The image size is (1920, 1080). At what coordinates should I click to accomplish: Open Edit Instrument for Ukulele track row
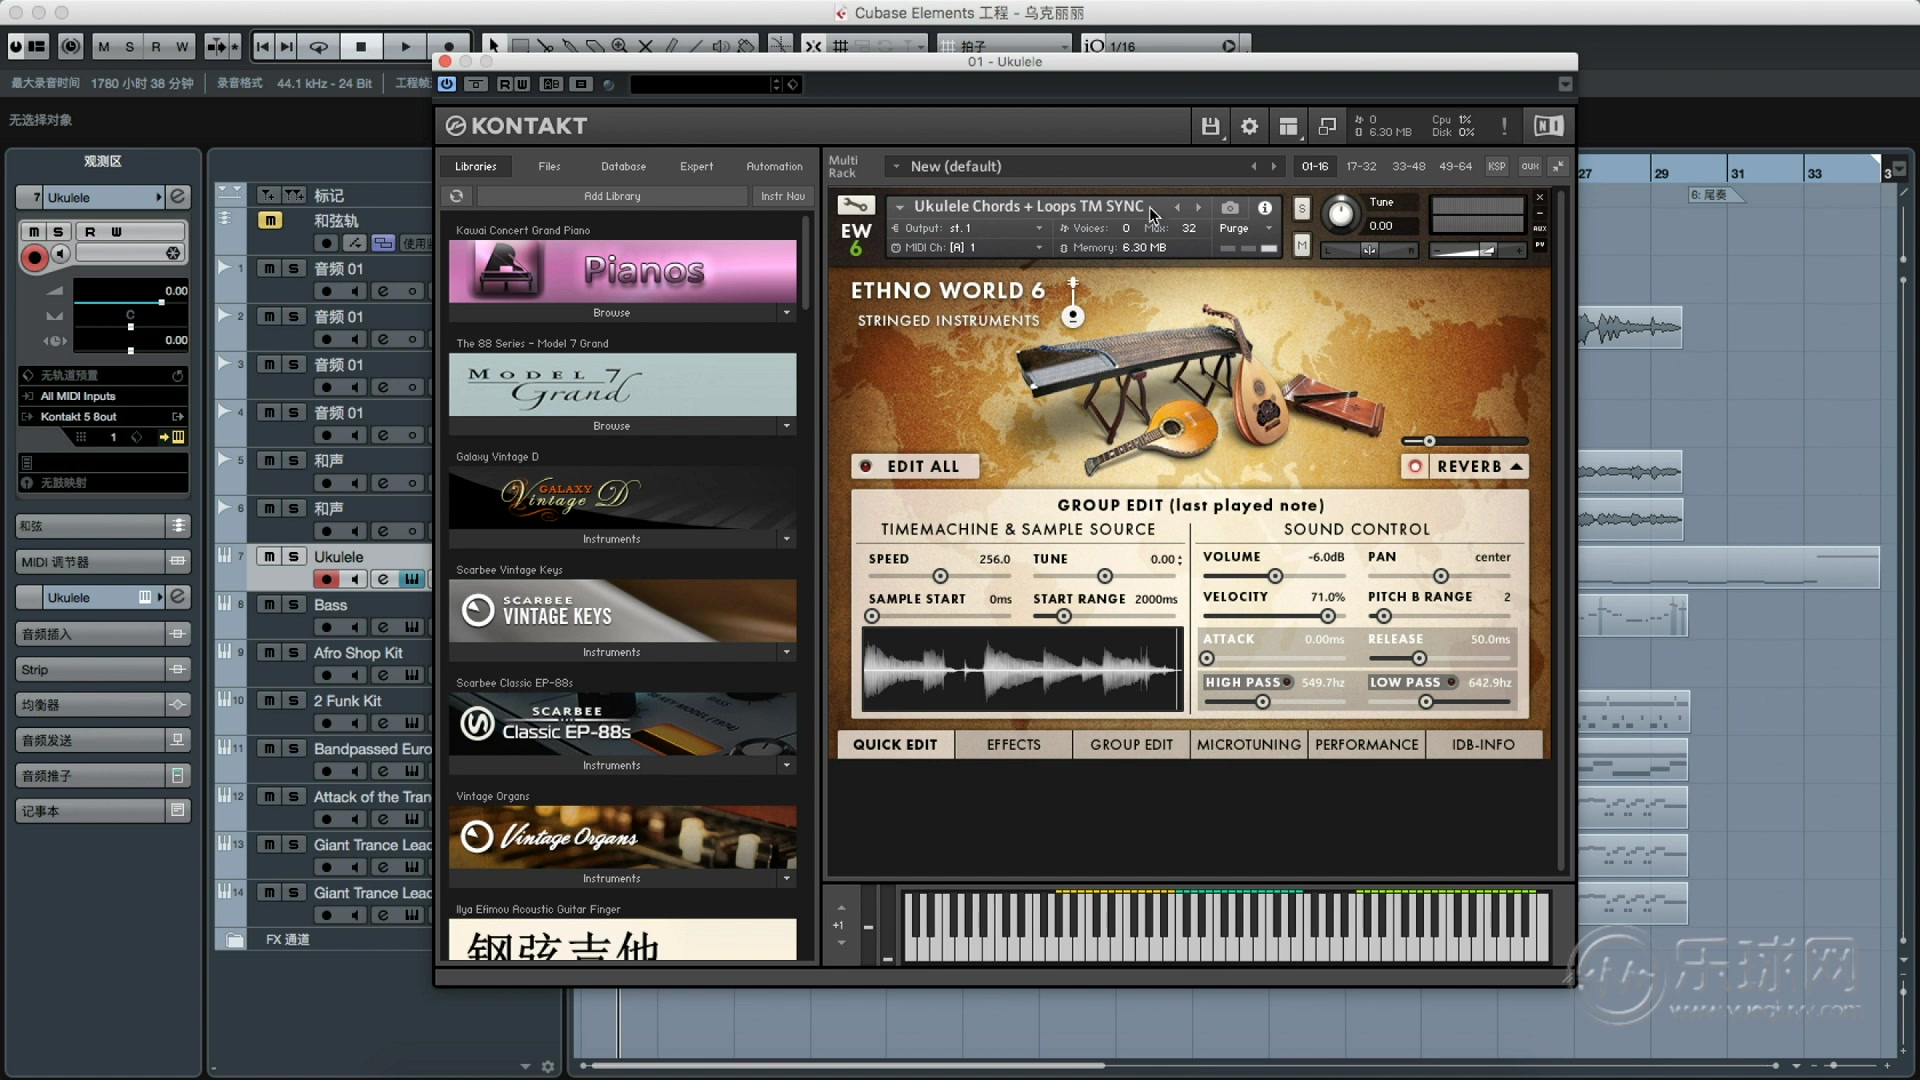[x=411, y=579]
